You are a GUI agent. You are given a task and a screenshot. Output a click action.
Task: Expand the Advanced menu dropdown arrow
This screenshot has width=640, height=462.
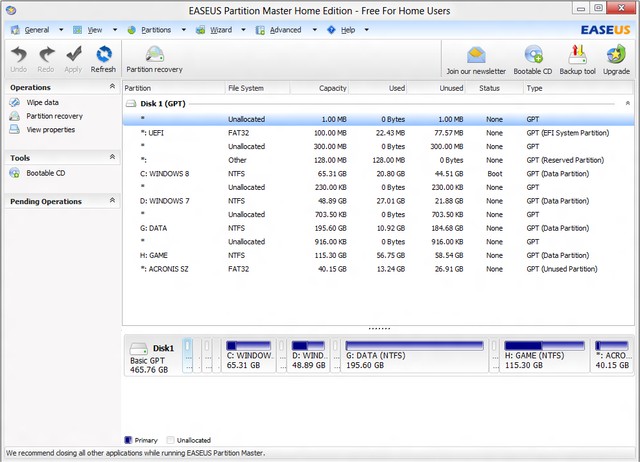pyautogui.click(x=315, y=30)
